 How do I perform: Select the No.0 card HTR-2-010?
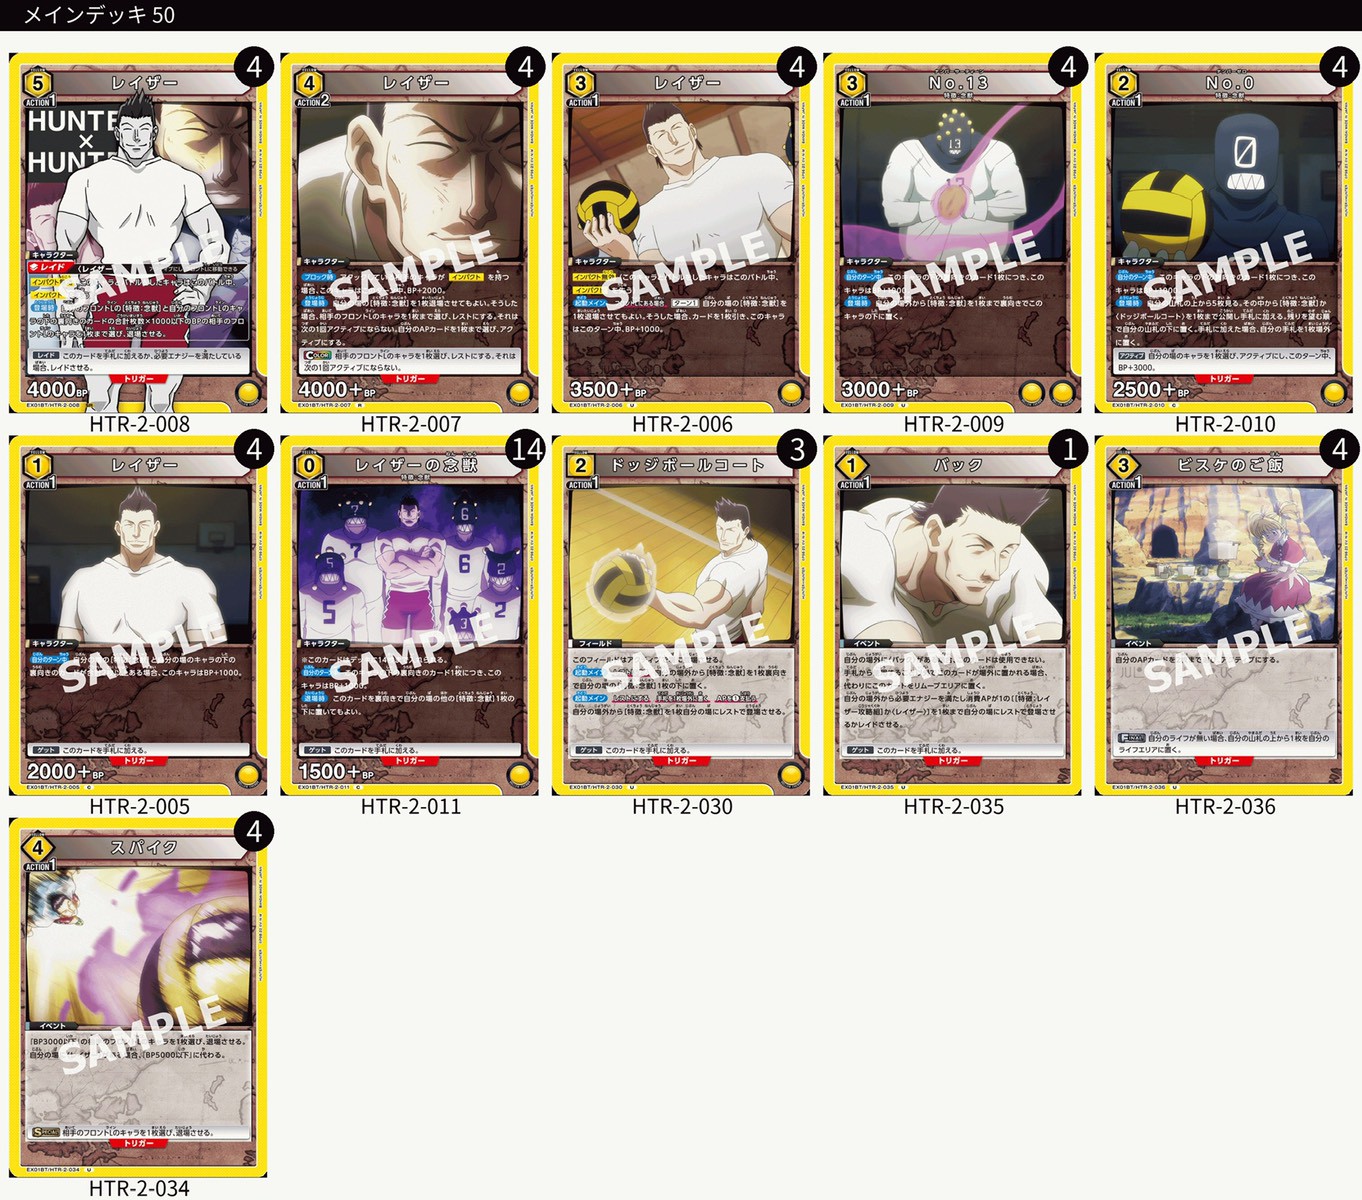[1224, 233]
